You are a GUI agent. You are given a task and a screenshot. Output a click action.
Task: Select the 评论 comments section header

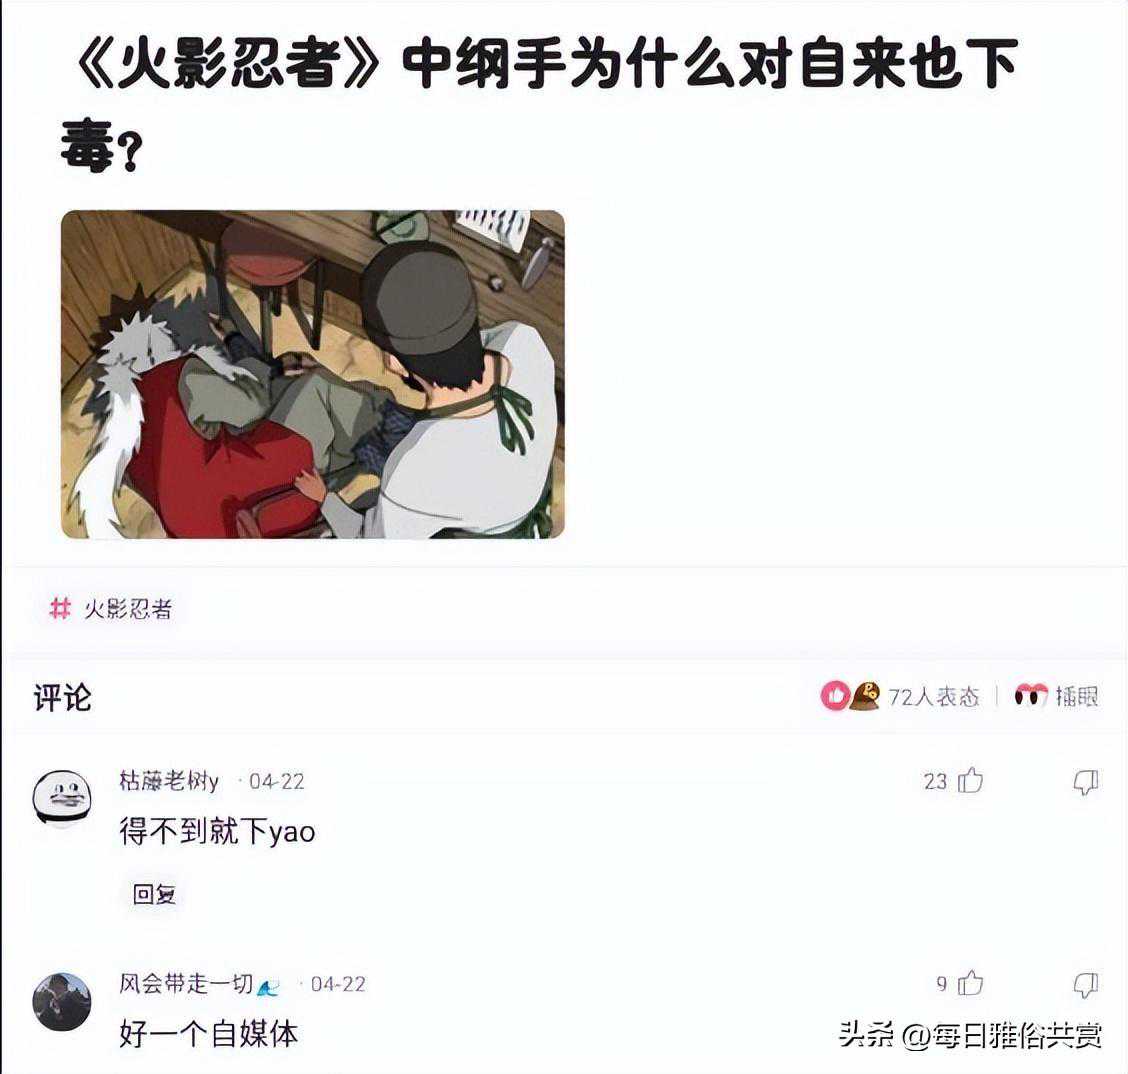[63, 698]
